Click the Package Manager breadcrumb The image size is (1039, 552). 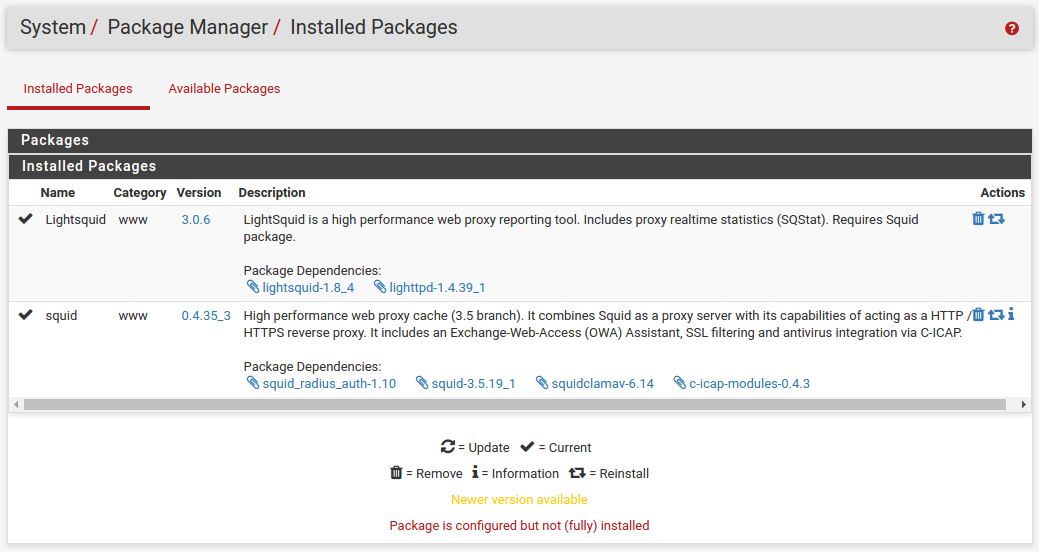(x=188, y=27)
